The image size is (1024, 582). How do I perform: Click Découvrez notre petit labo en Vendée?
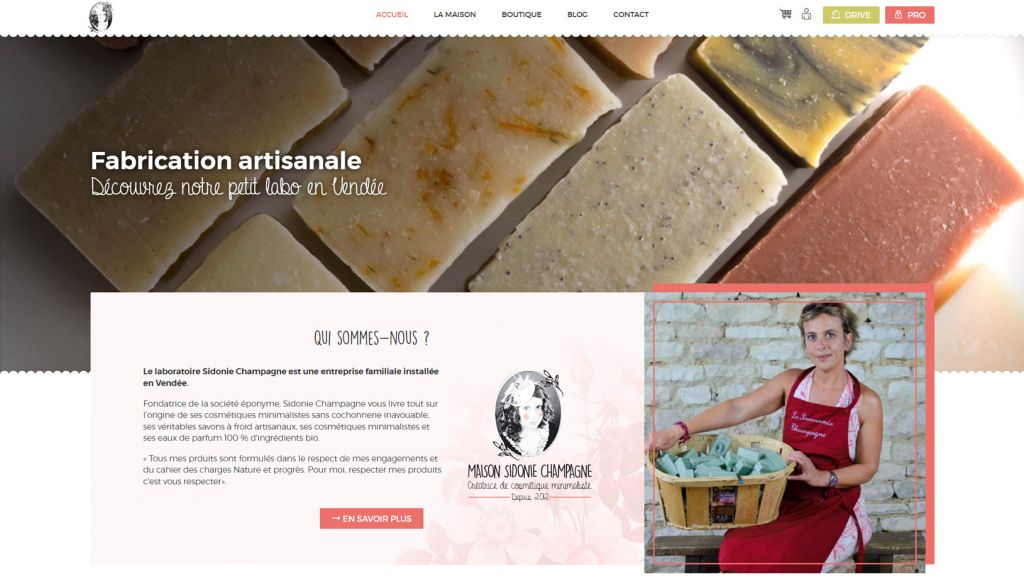(238, 187)
